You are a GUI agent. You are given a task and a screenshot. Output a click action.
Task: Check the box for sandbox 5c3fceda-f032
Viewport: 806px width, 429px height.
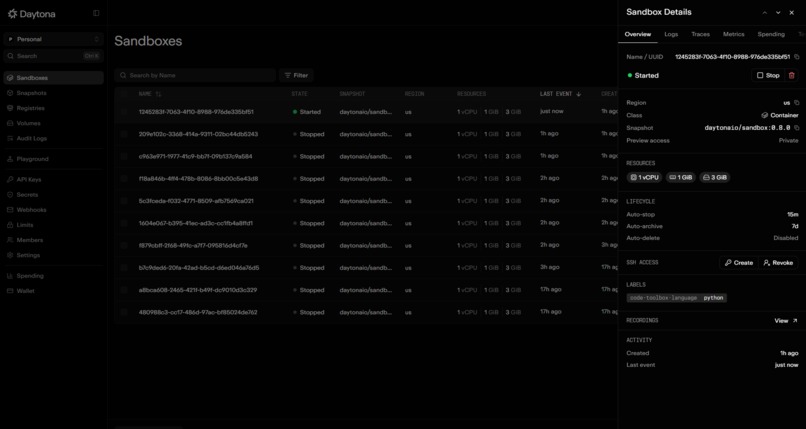[124, 201]
